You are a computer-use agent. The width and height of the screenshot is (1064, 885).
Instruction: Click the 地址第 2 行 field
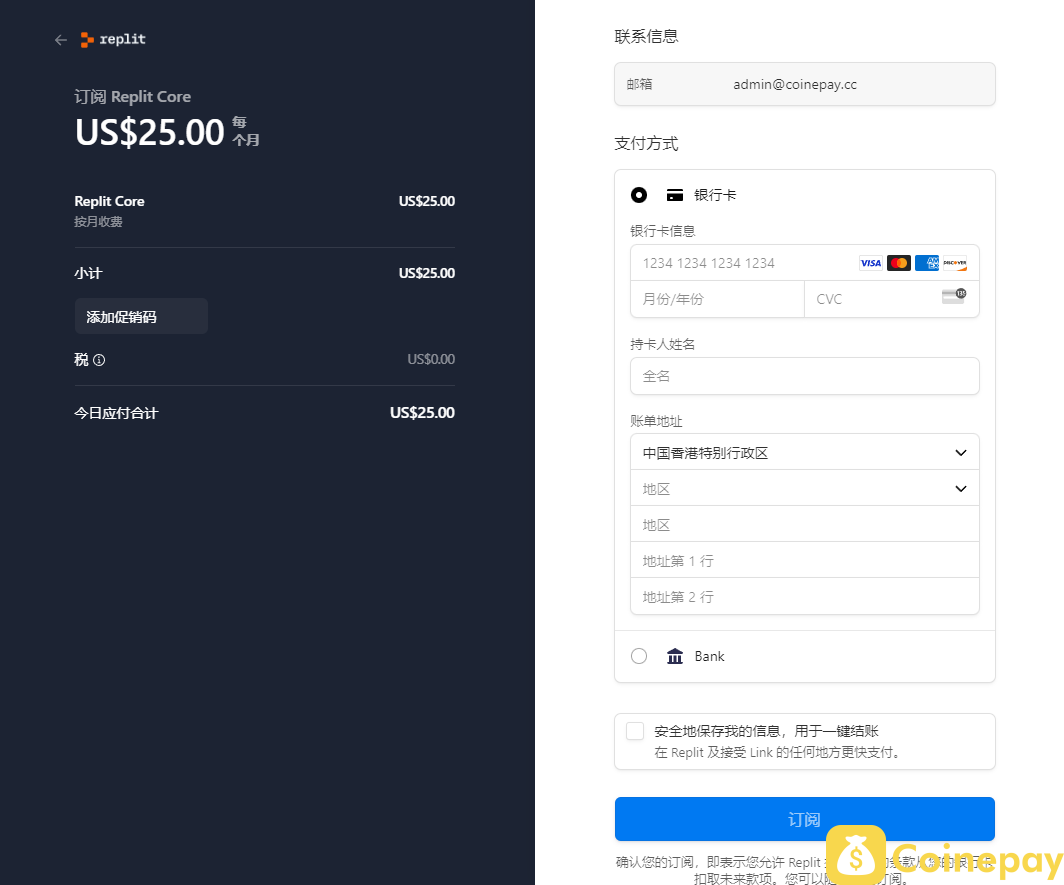pyautogui.click(x=805, y=597)
